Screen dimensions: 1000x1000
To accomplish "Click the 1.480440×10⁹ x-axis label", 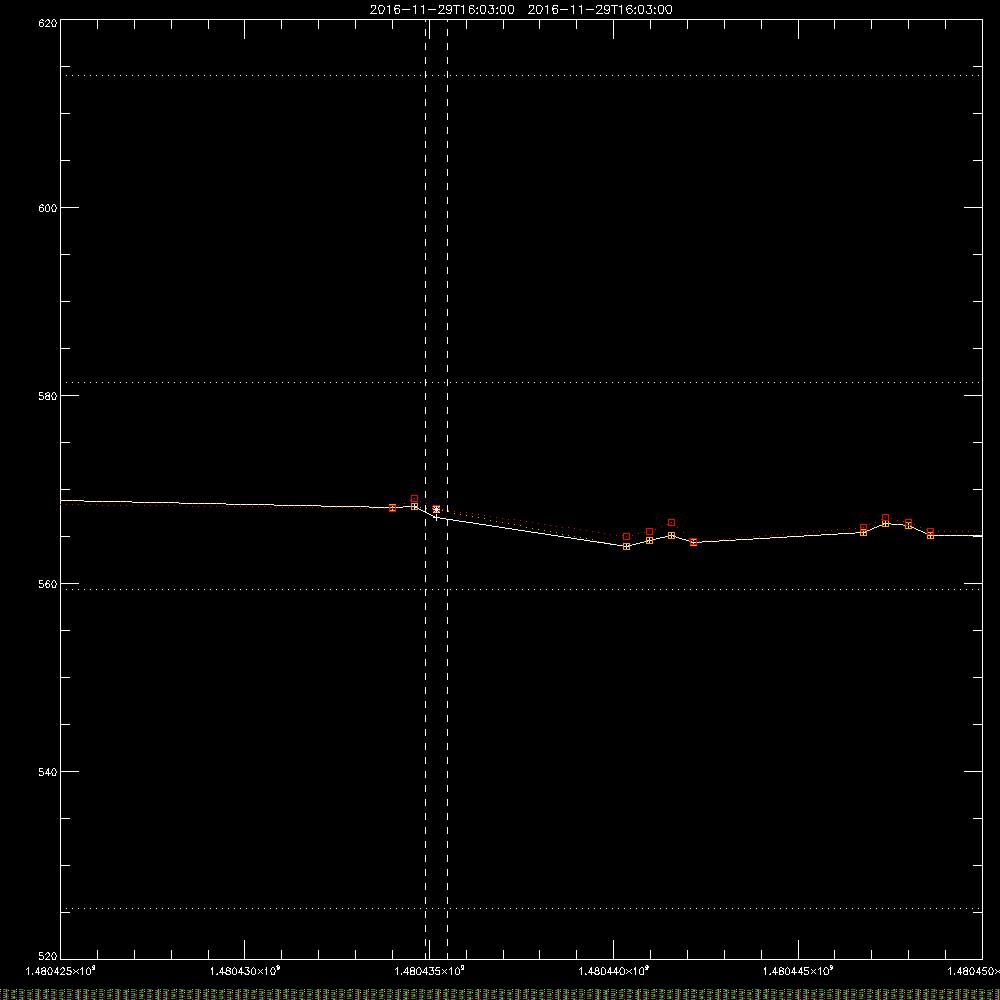I will [x=614, y=971].
